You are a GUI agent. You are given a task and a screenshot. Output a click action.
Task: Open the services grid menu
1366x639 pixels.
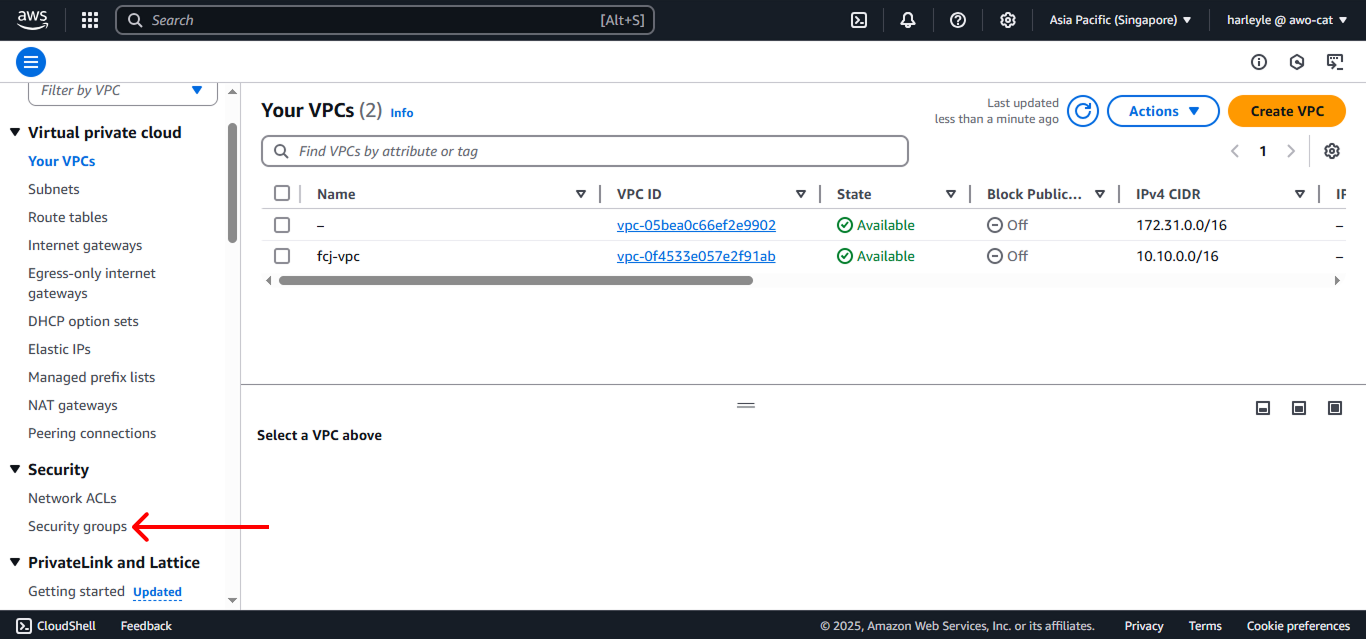pyautogui.click(x=90, y=20)
